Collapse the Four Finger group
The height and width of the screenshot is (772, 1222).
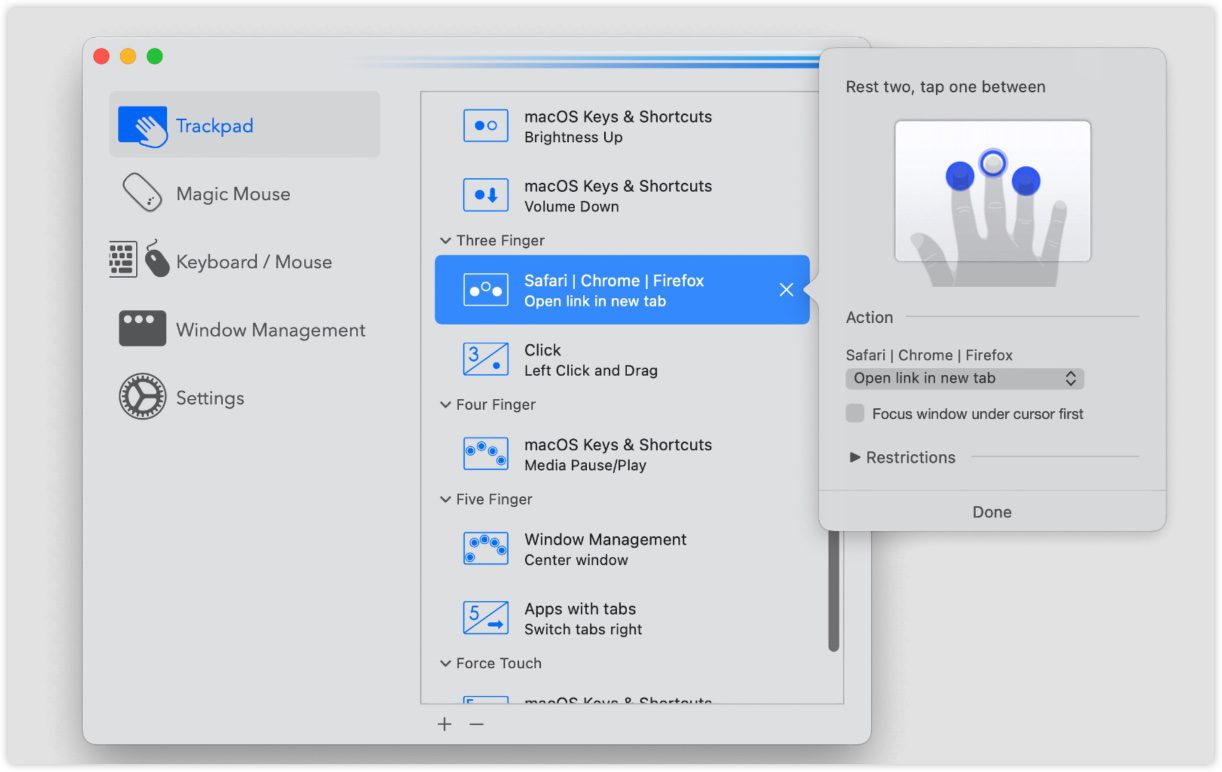point(445,405)
